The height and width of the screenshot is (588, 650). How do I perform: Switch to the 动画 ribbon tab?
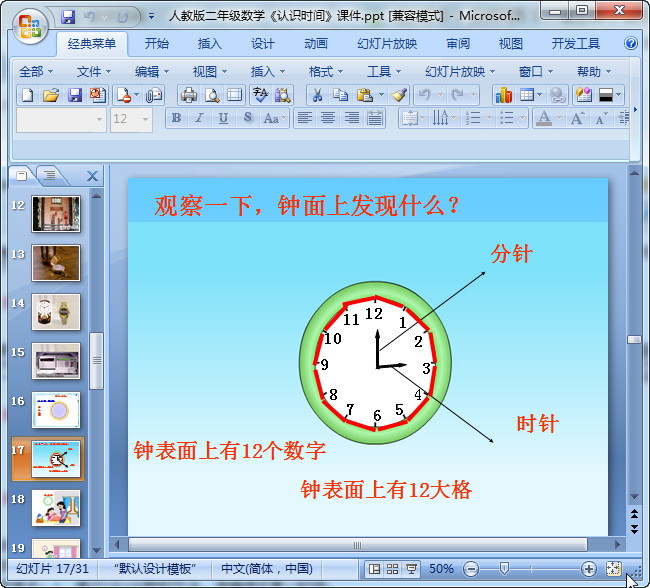tap(316, 44)
